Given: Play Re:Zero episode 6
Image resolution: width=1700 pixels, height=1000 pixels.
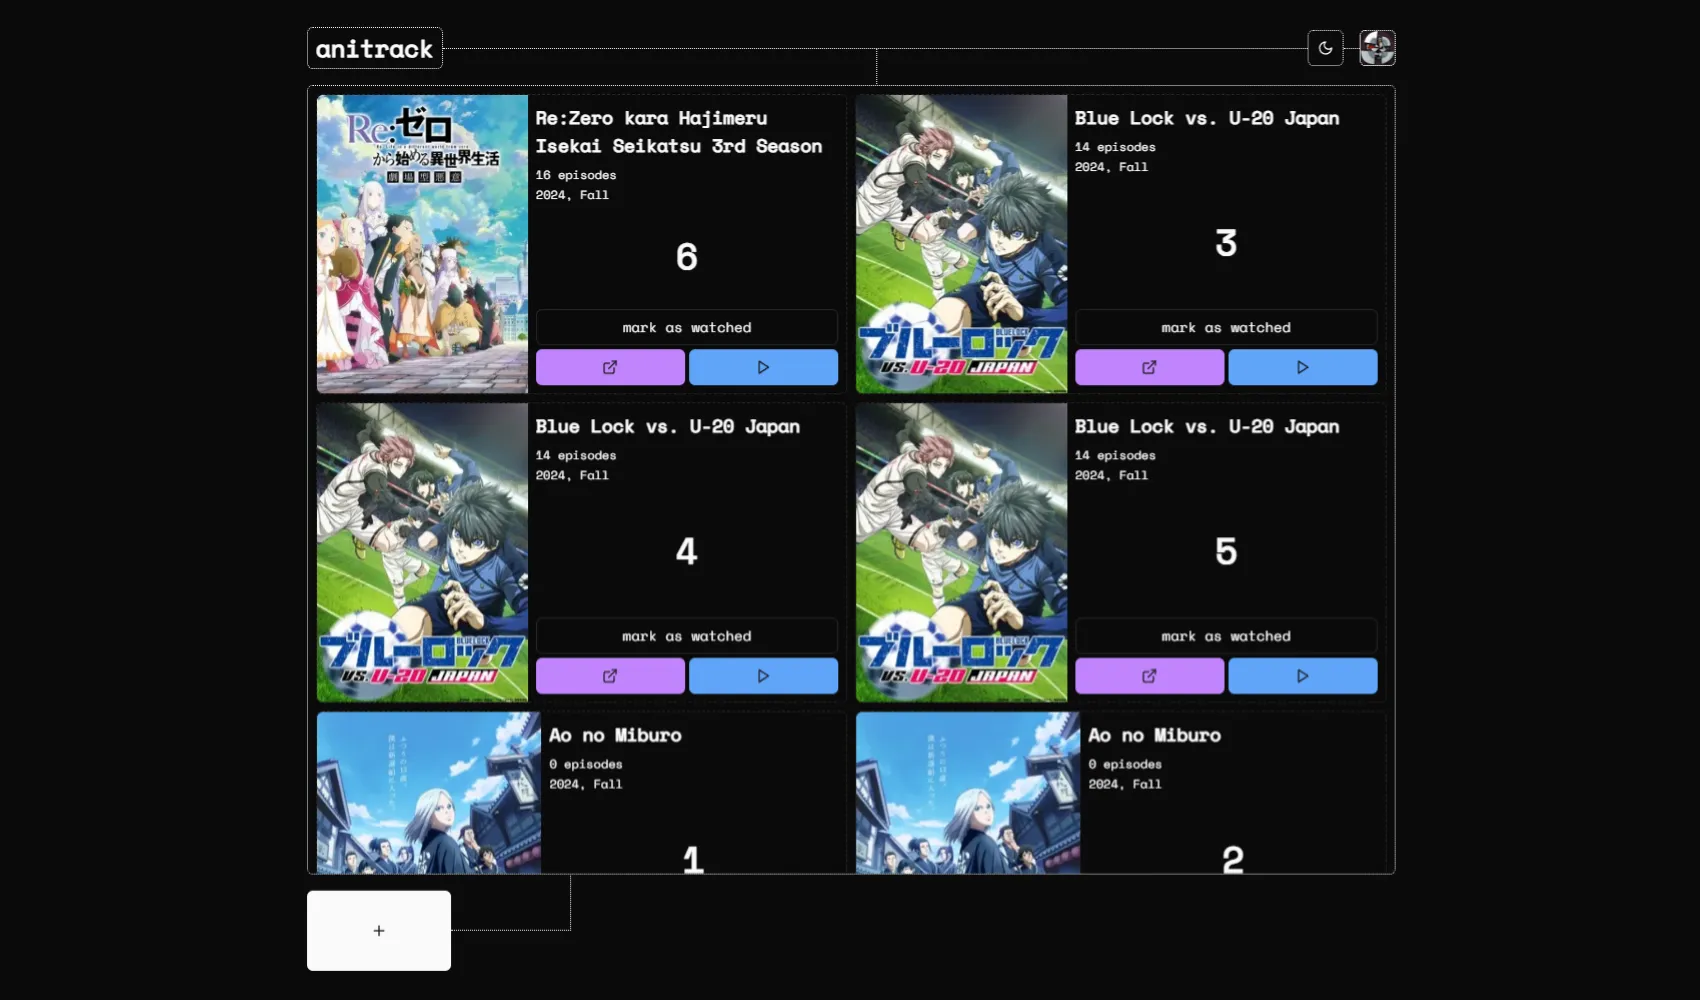Looking at the screenshot, I should click(x=763, y=367).
